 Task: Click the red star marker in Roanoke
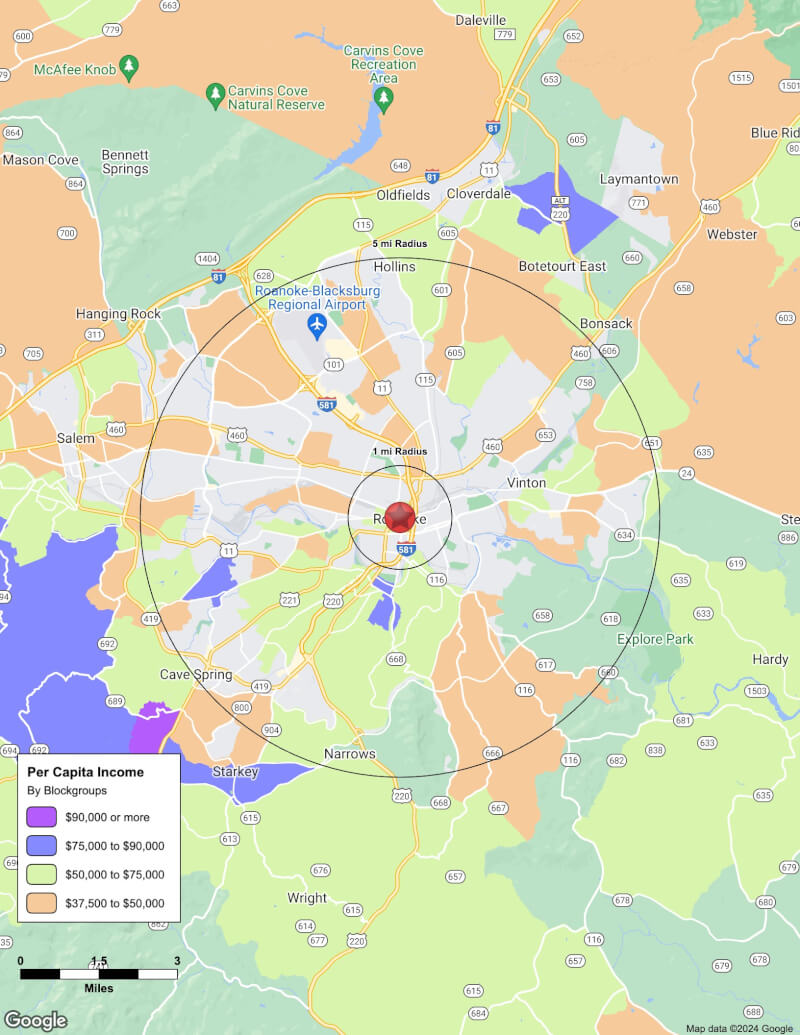[400, 517]
